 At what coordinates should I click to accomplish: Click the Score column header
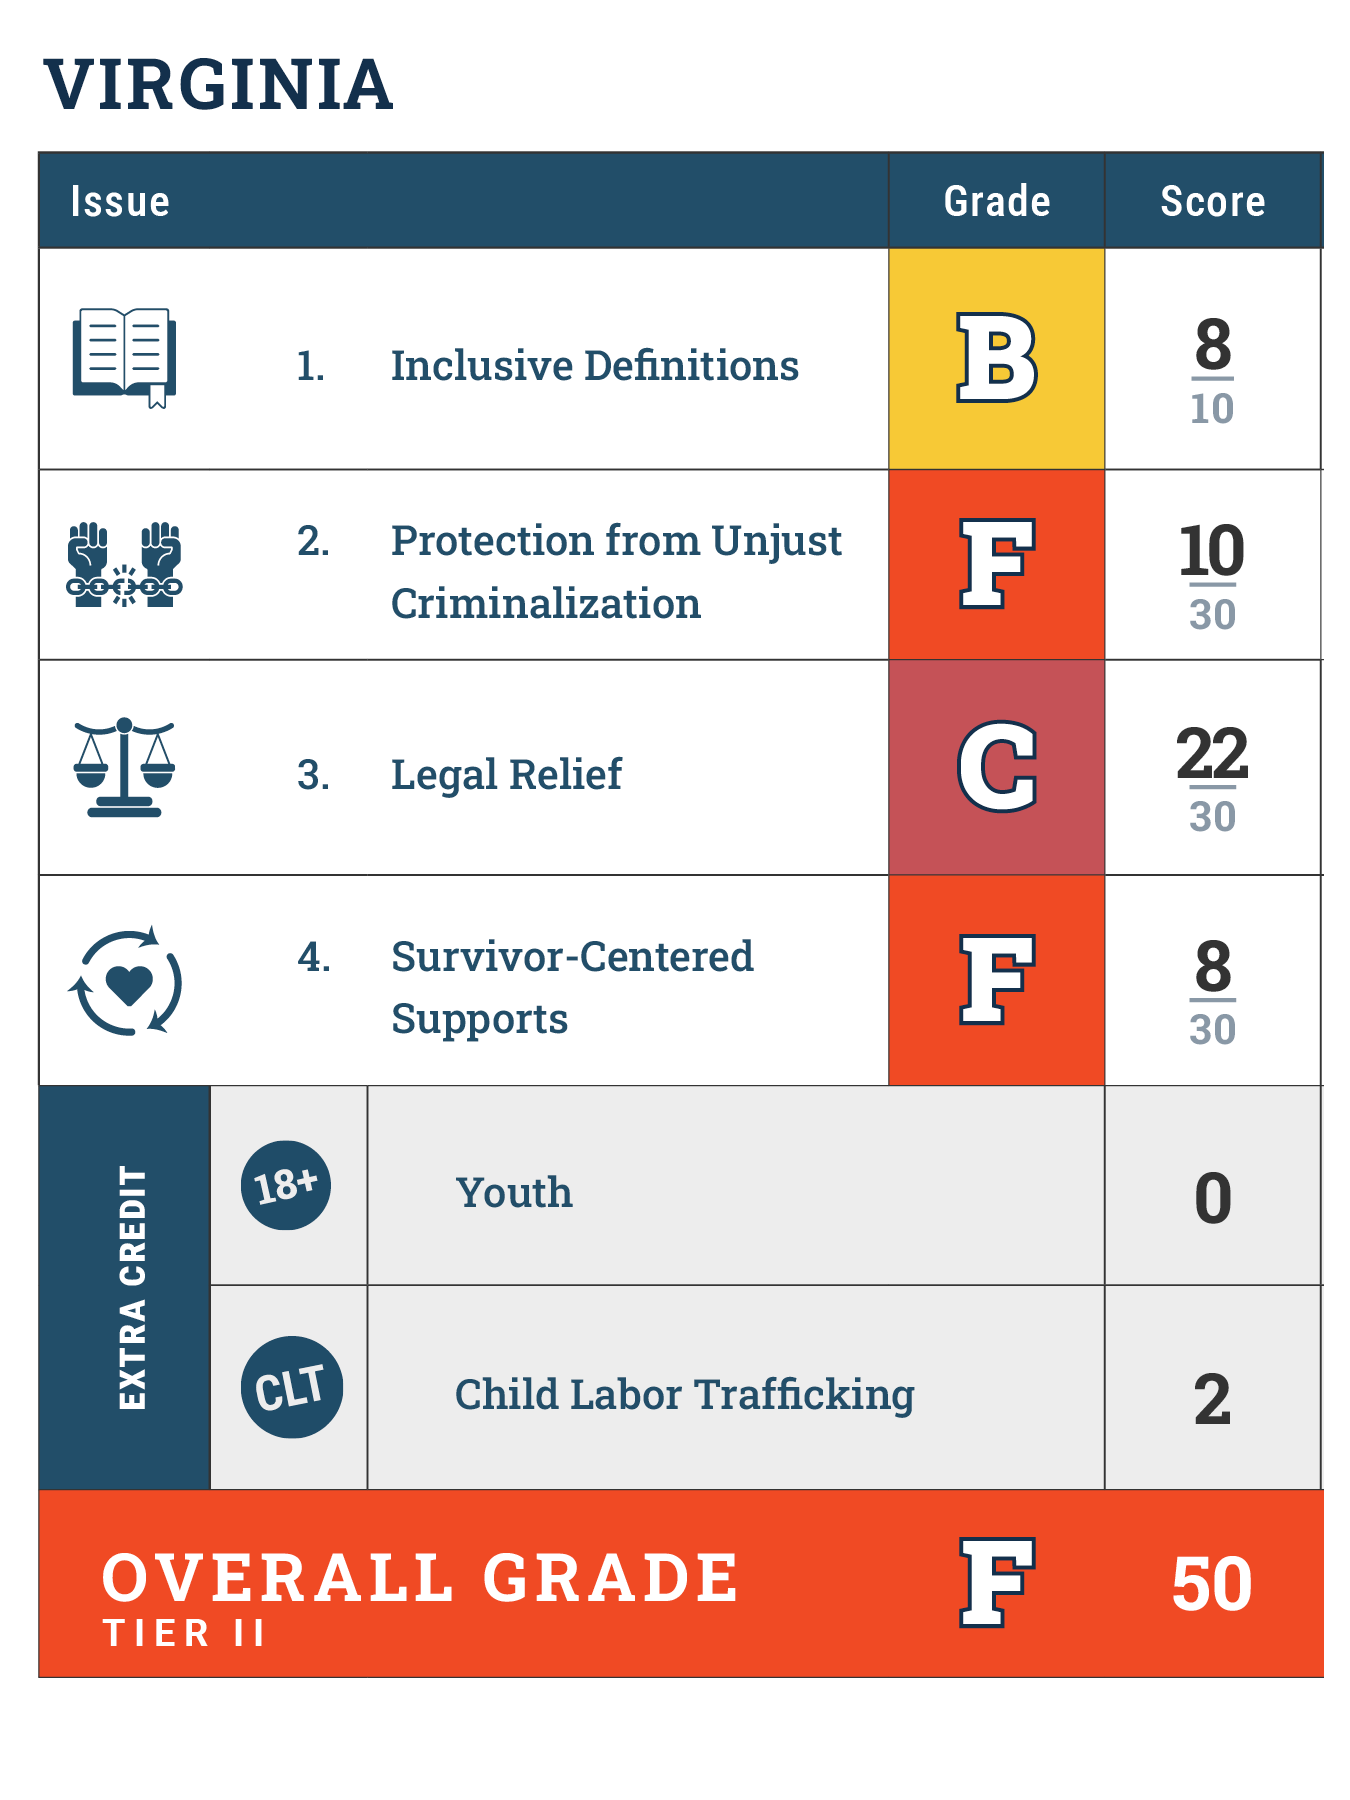1212,202
